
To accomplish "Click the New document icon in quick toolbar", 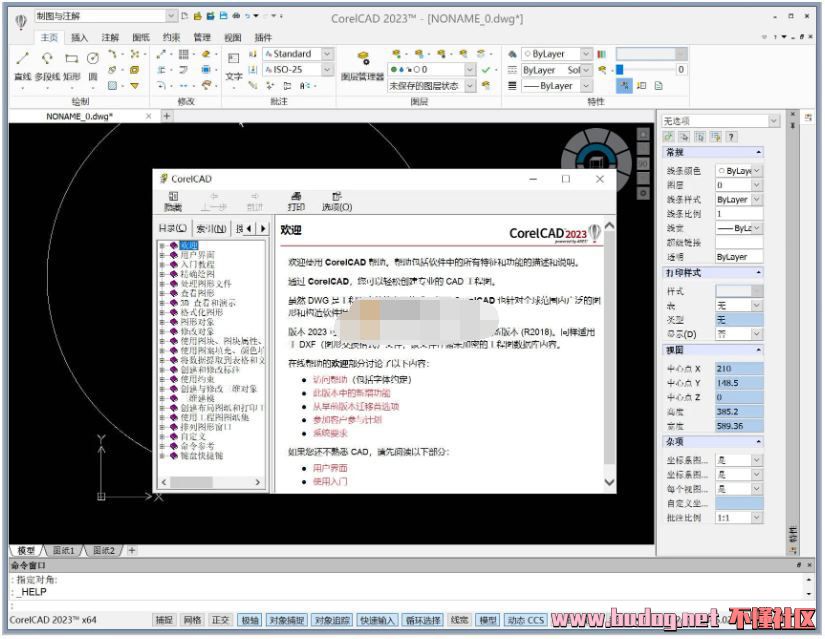I will pos(184,16).
